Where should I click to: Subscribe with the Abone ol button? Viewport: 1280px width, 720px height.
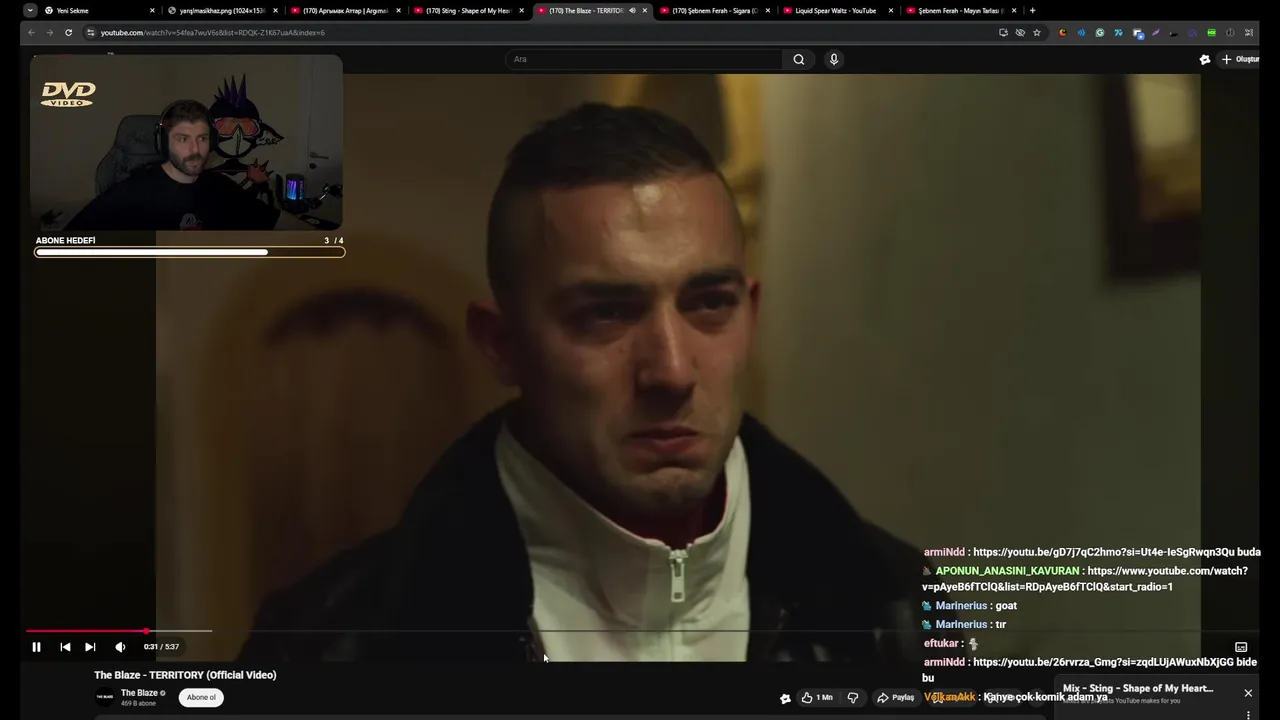click(x=201, y=697)
